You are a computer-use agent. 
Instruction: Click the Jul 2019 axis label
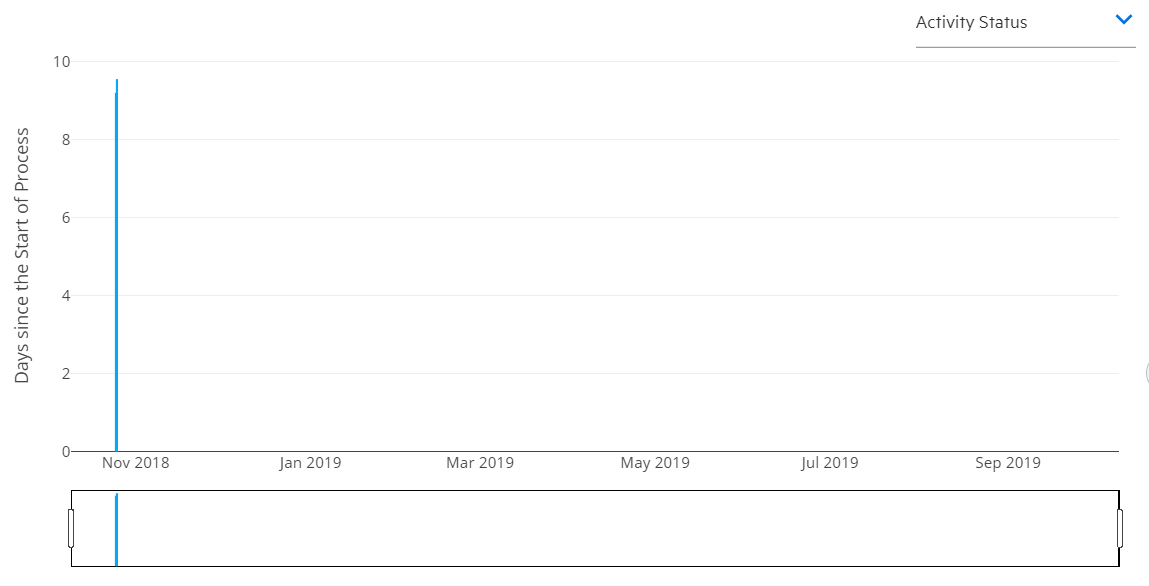(831, 462)
